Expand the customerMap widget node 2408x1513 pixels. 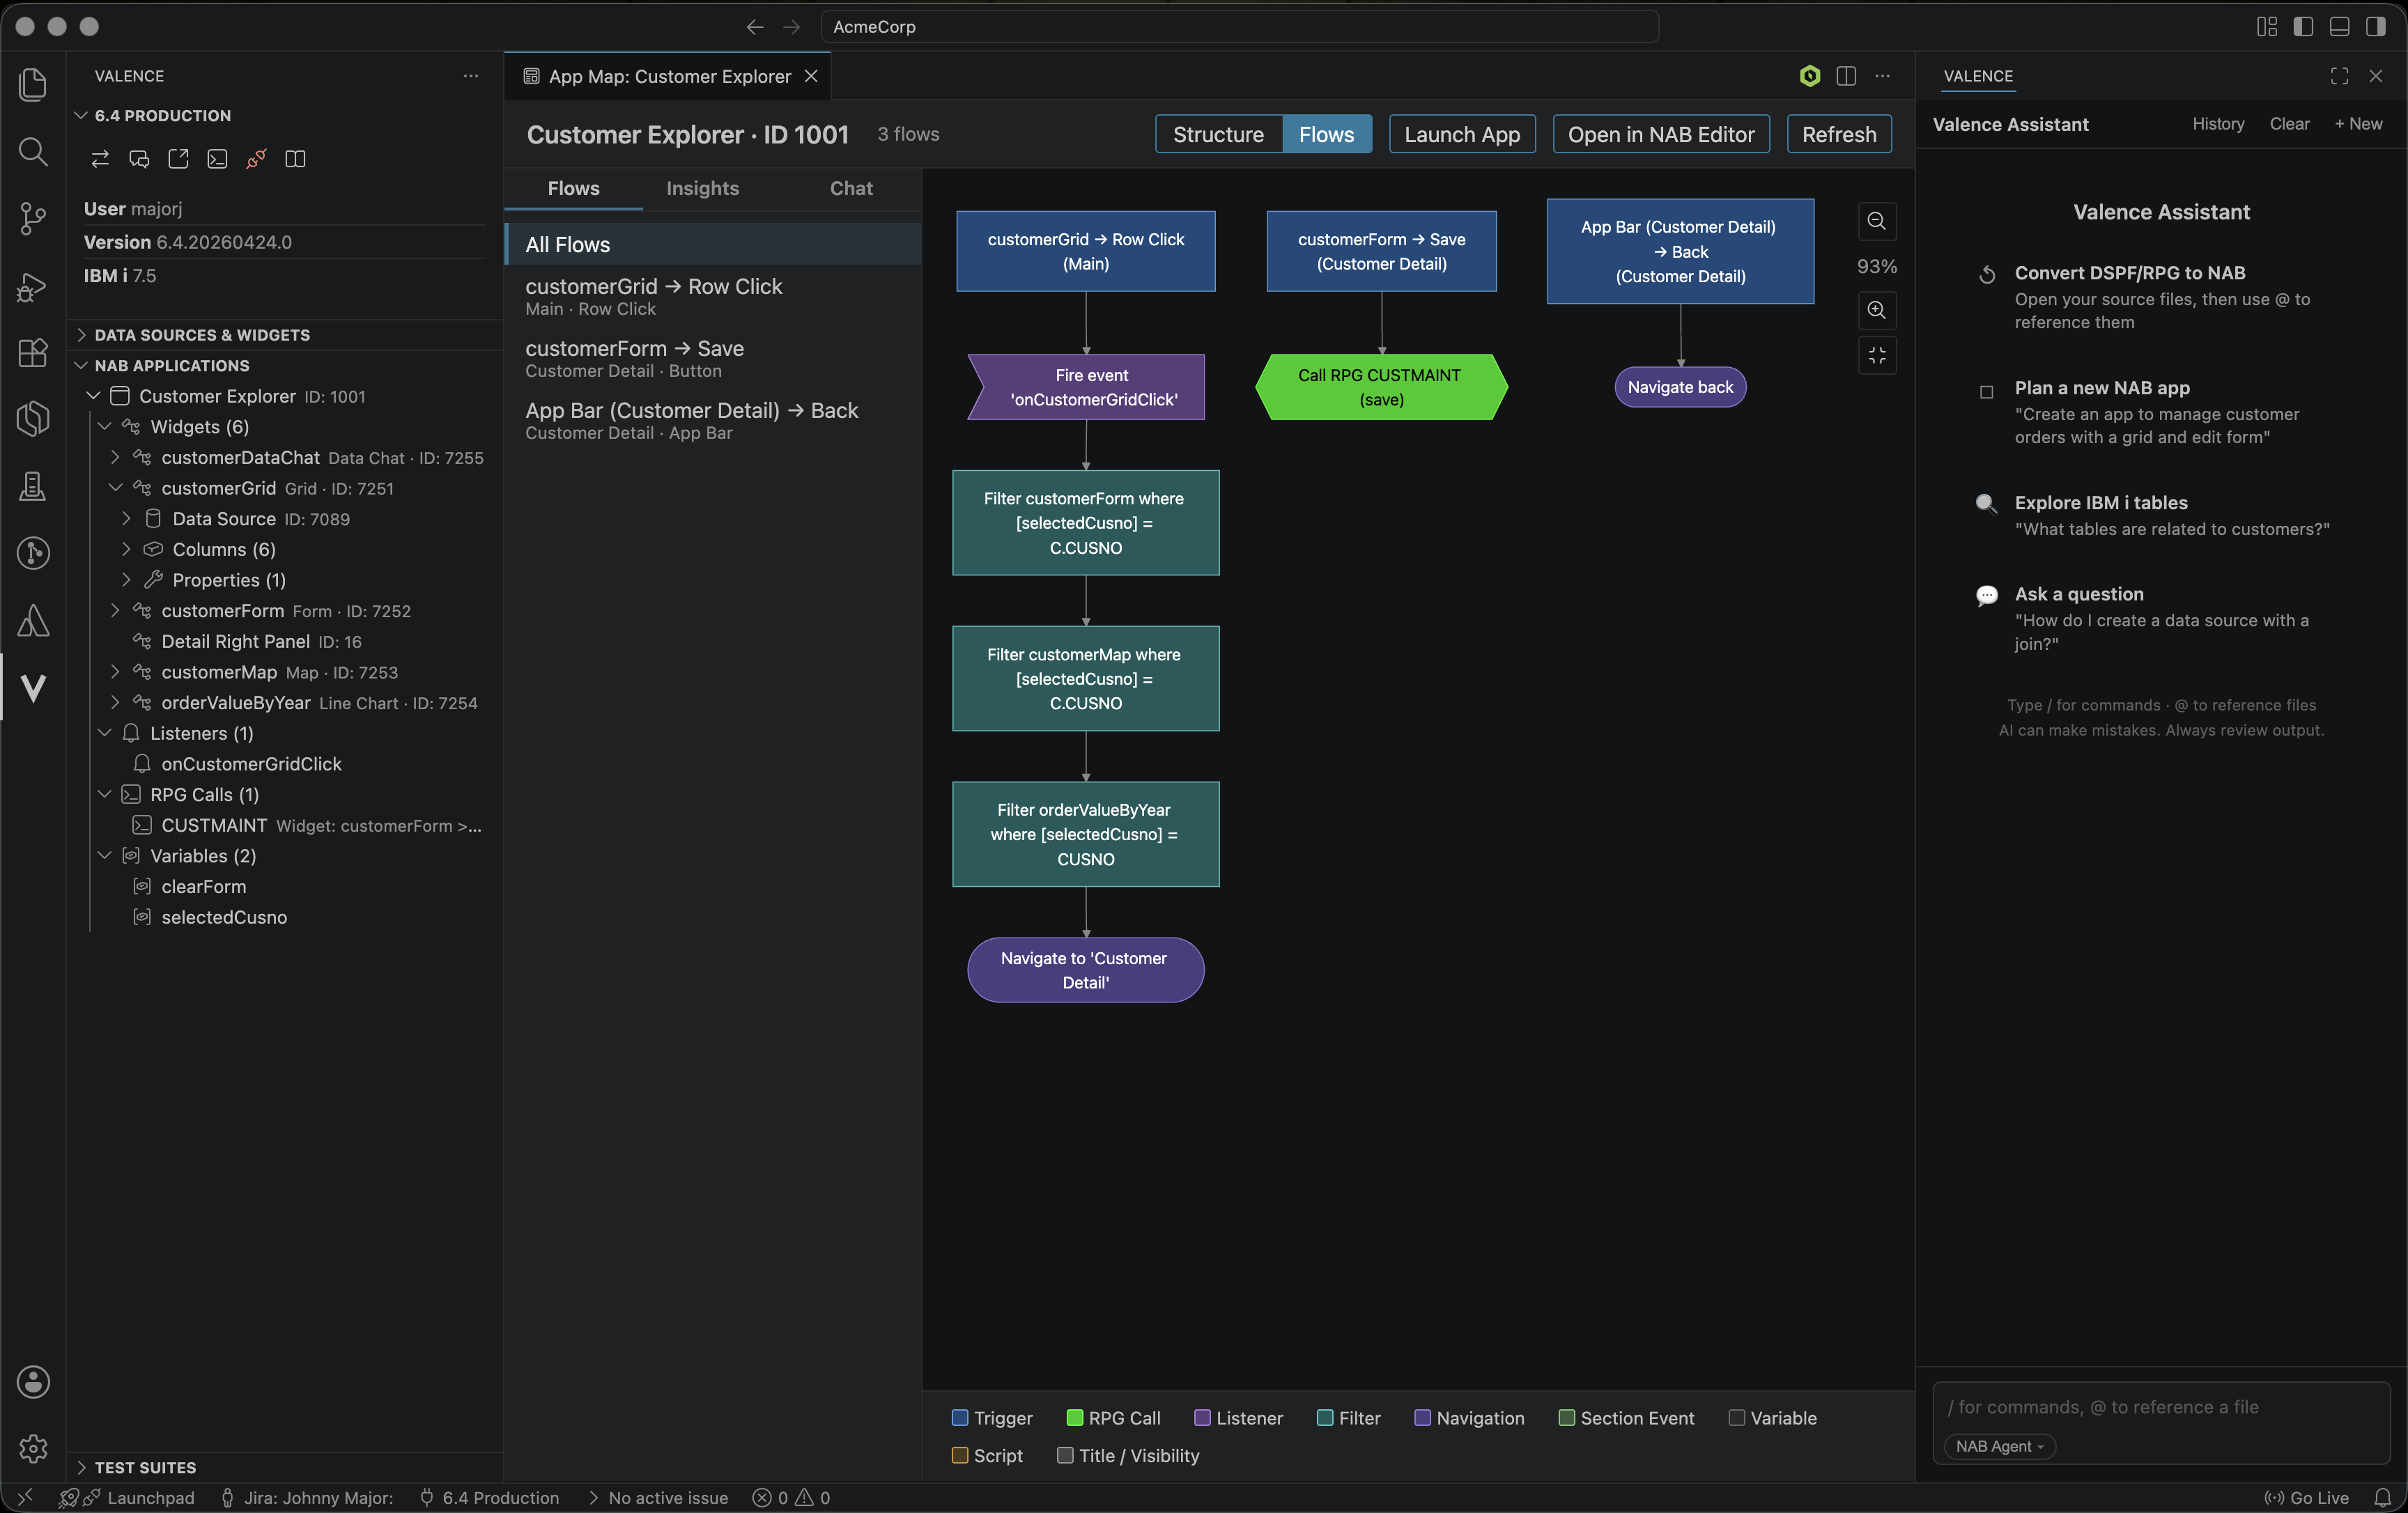115,672
